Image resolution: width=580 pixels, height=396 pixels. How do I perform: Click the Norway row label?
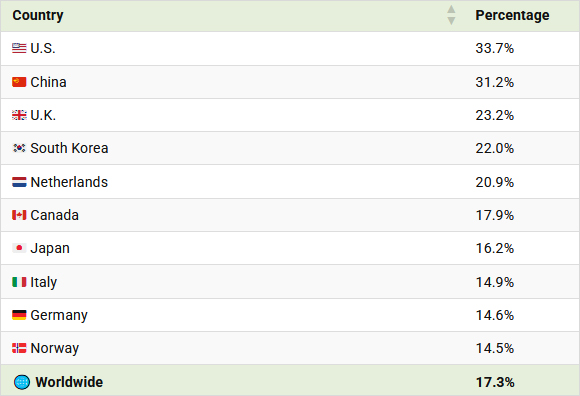click(x=55, y=348)
